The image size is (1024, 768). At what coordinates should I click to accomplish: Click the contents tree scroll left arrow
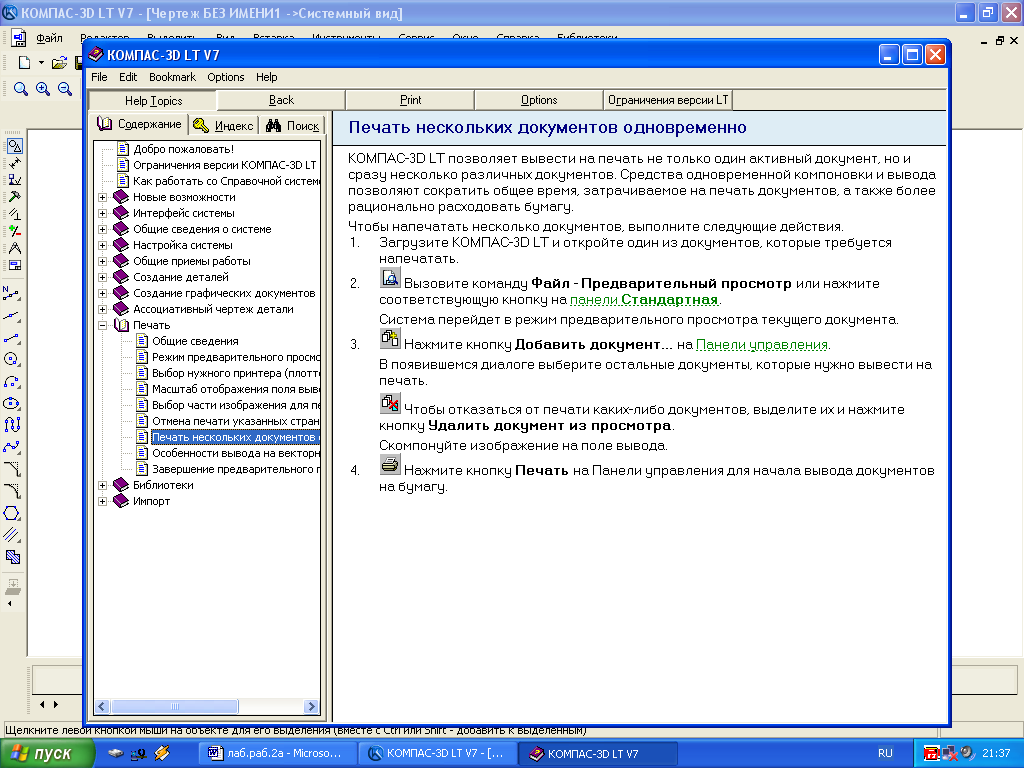click(x=103, y=706)
